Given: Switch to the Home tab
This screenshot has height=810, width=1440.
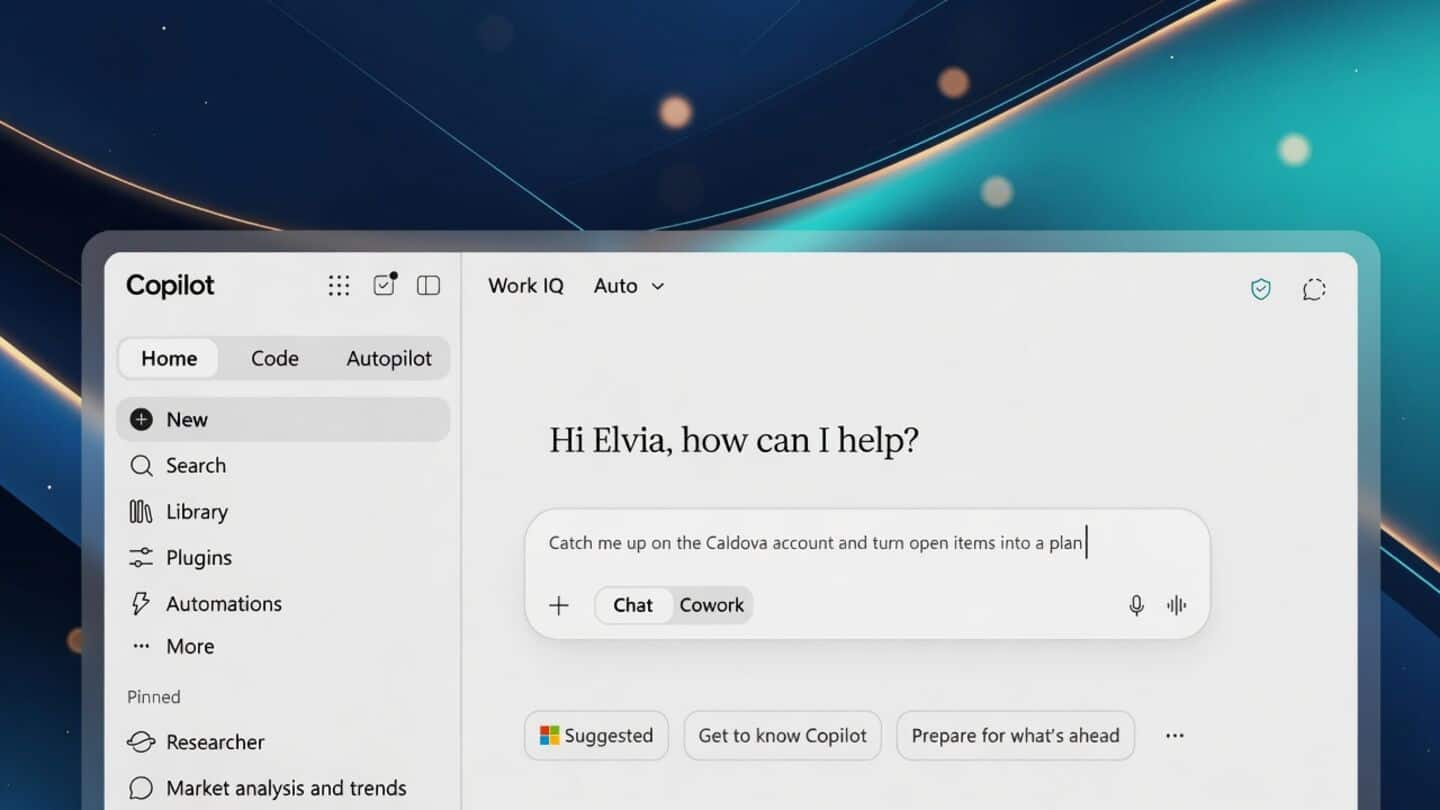Looking at the screenshot, I should tap(169, 359).
